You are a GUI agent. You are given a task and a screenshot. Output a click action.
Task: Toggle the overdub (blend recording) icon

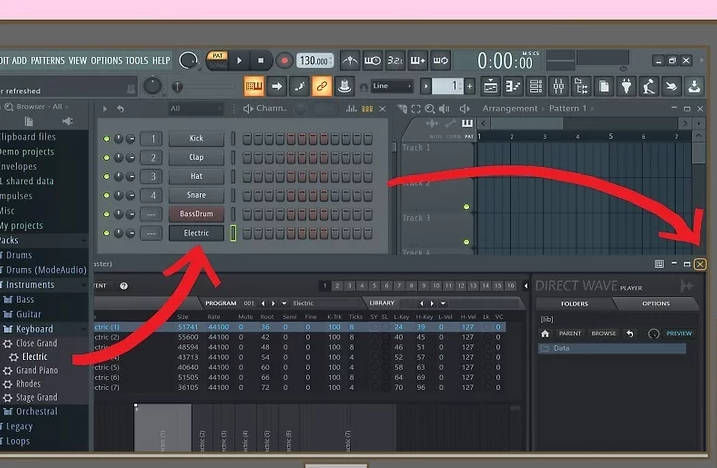coord(417,60)
